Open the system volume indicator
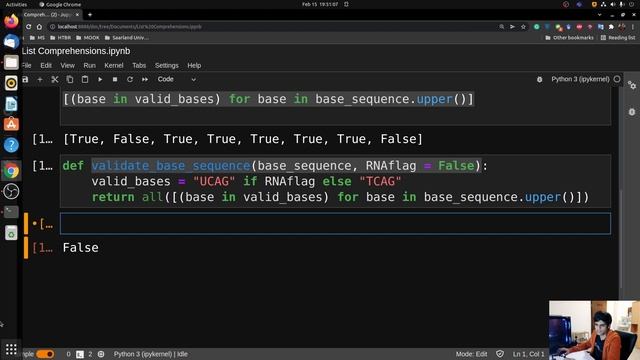640x360 pixels. point(613,4)
